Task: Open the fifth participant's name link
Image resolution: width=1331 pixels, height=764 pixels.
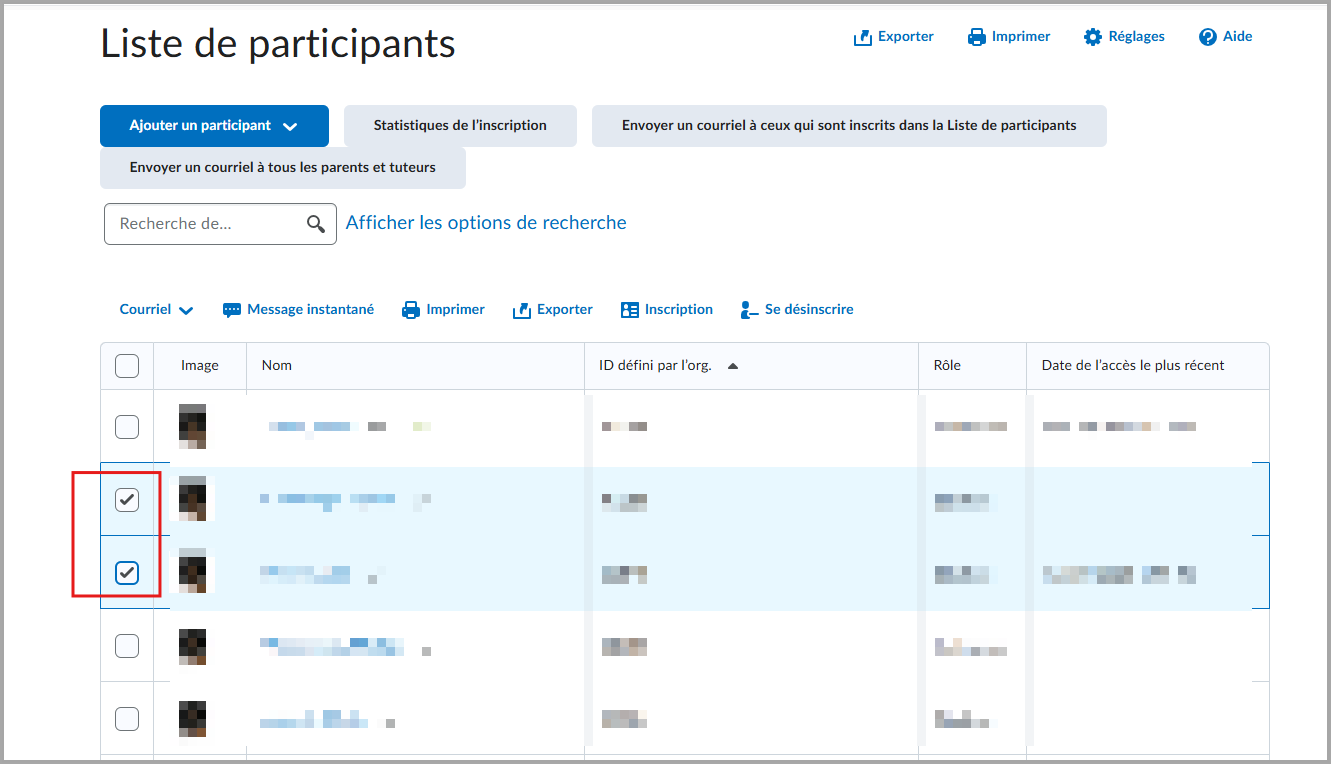Action: point(327,720)
